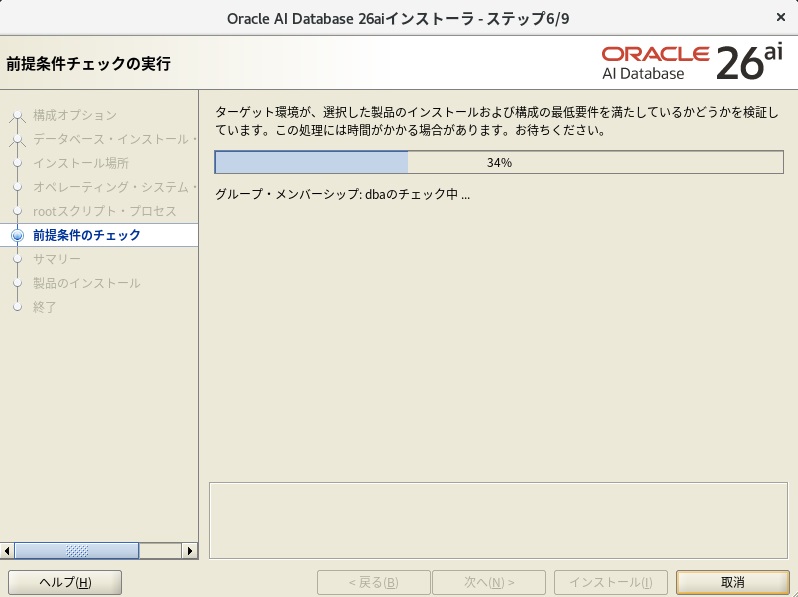This screenshot has height=597, width=798.
Task: Select the オペレーティング・システム step in the sidebar
Action: pos(115,187)
